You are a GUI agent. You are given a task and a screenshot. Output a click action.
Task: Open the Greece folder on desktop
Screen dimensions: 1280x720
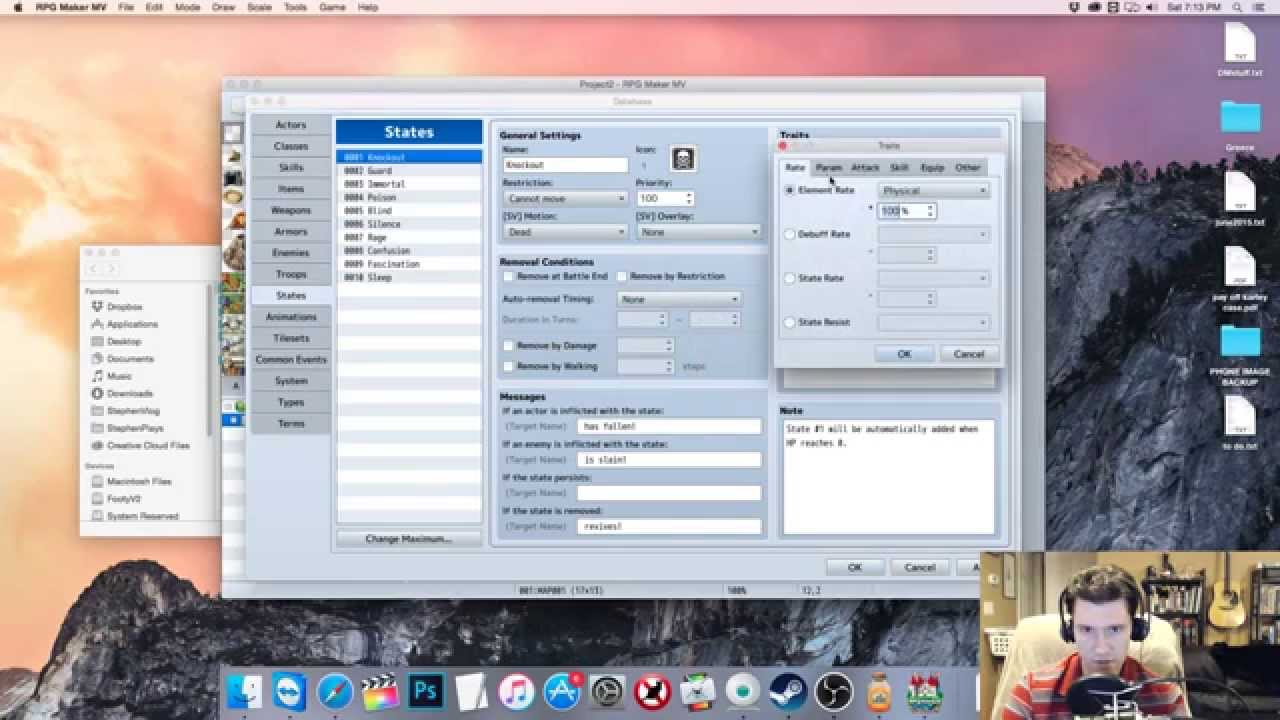click(1240, 118)
